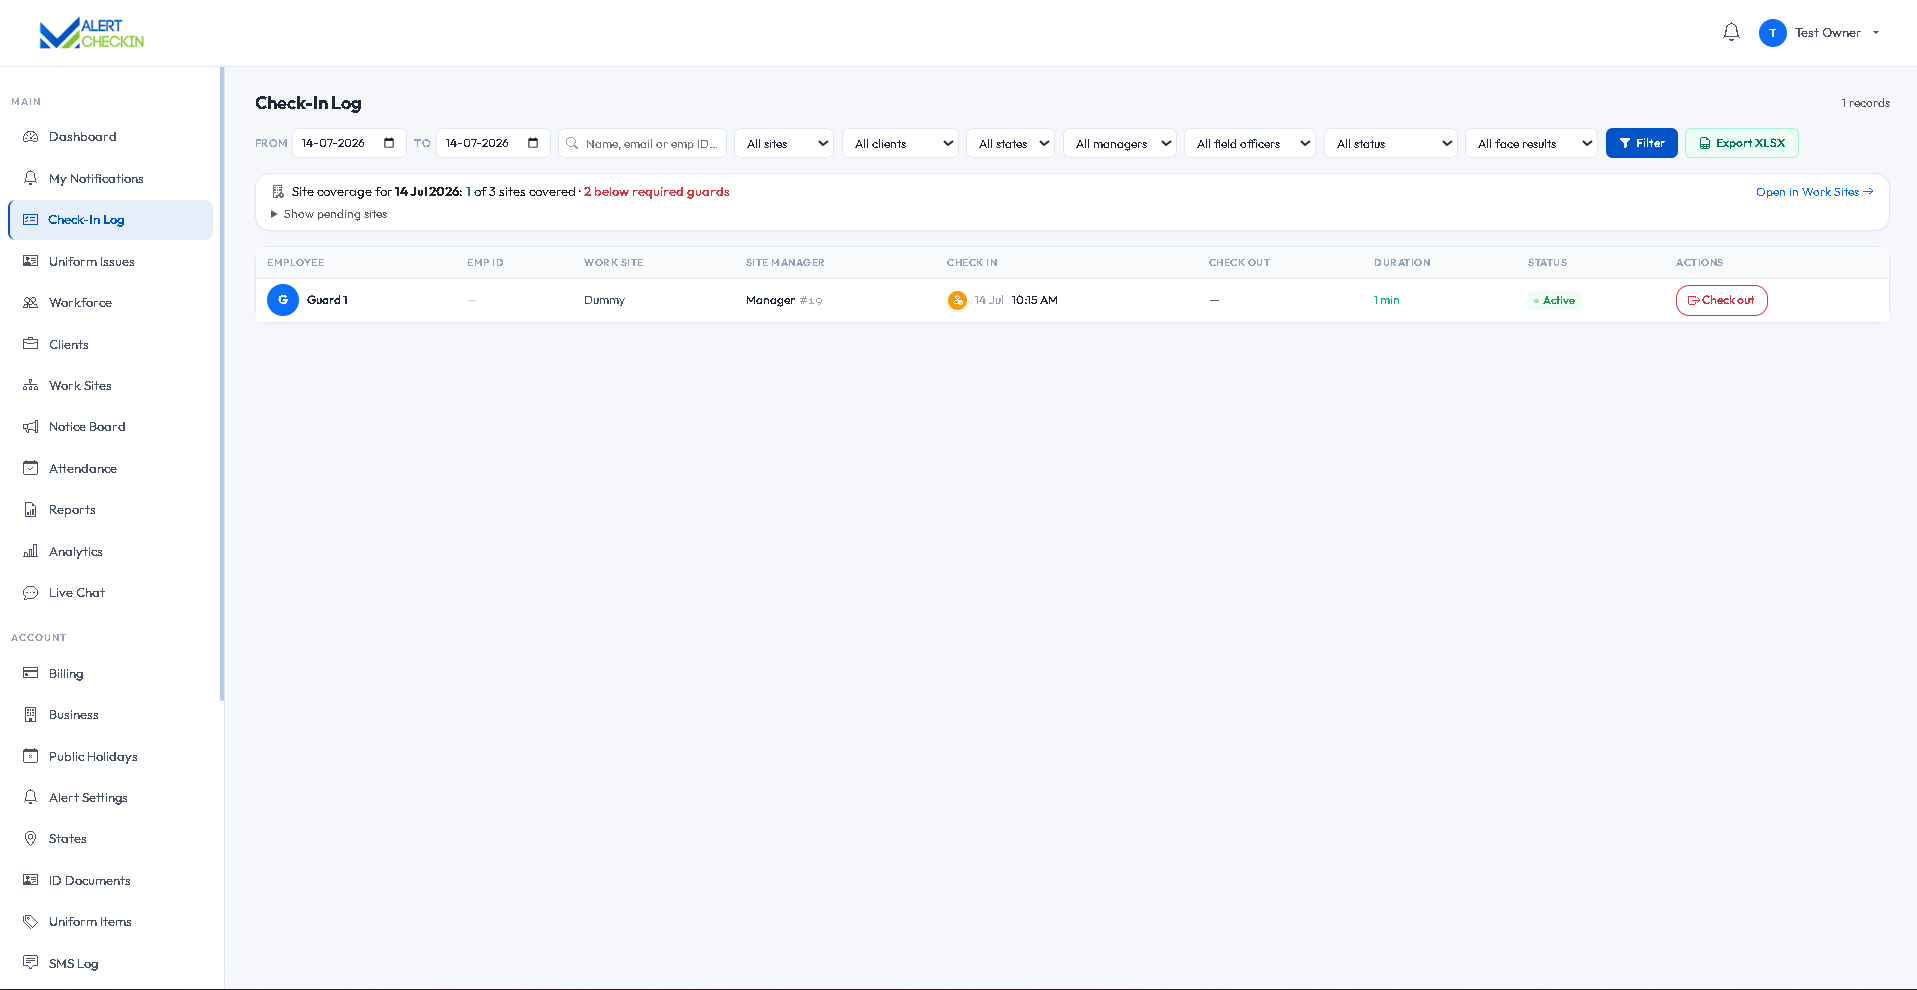The width and height of the screenshot is (1917, 990).
Task: Click the Clients sidebar icon
Action: pos(31,344)
